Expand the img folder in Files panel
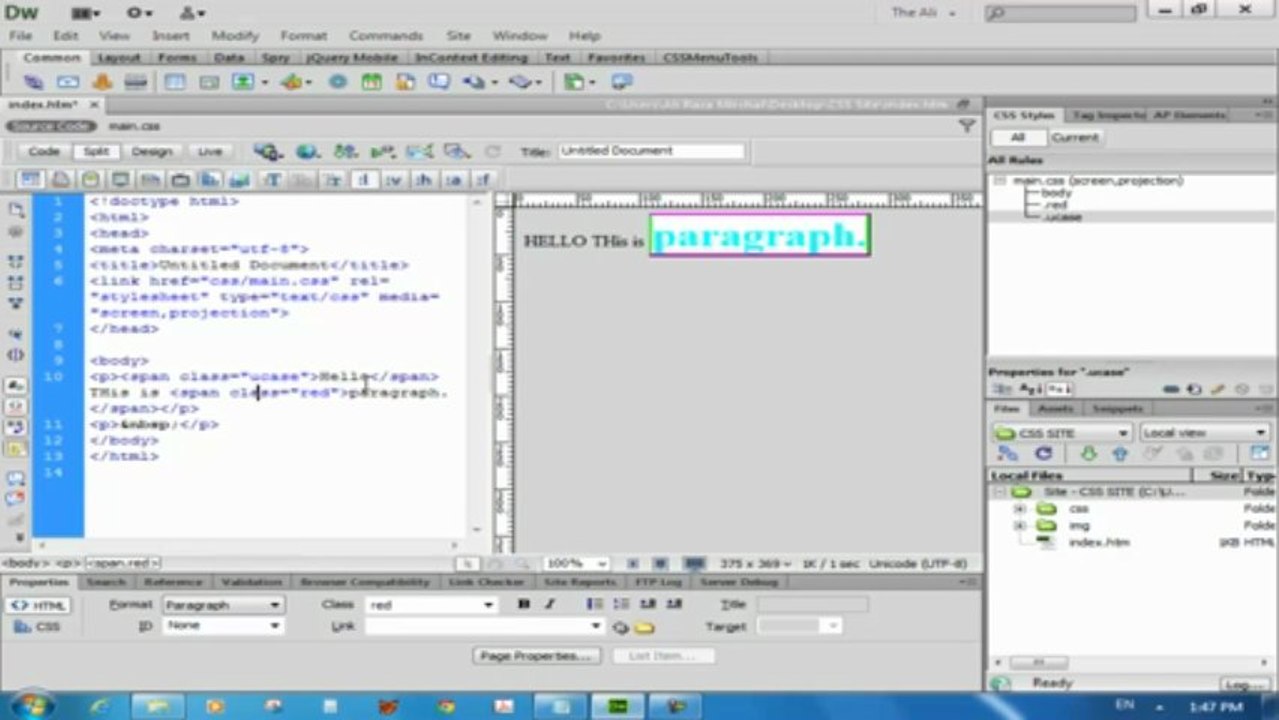 [1020, 525]
